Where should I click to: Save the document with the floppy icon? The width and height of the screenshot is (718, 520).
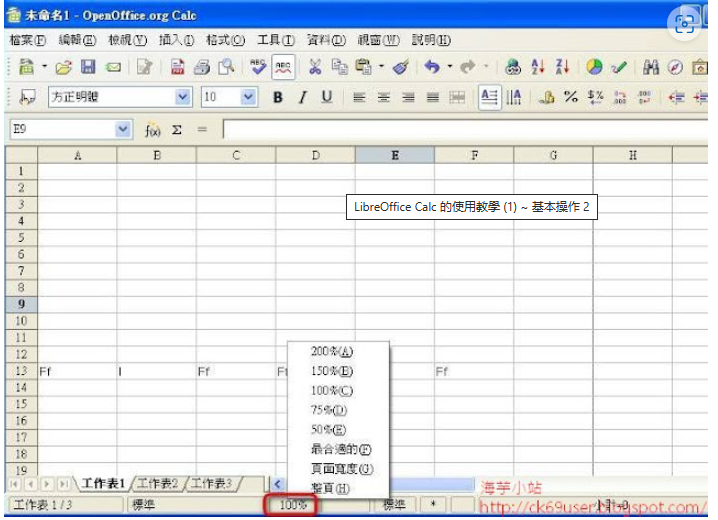88,67
